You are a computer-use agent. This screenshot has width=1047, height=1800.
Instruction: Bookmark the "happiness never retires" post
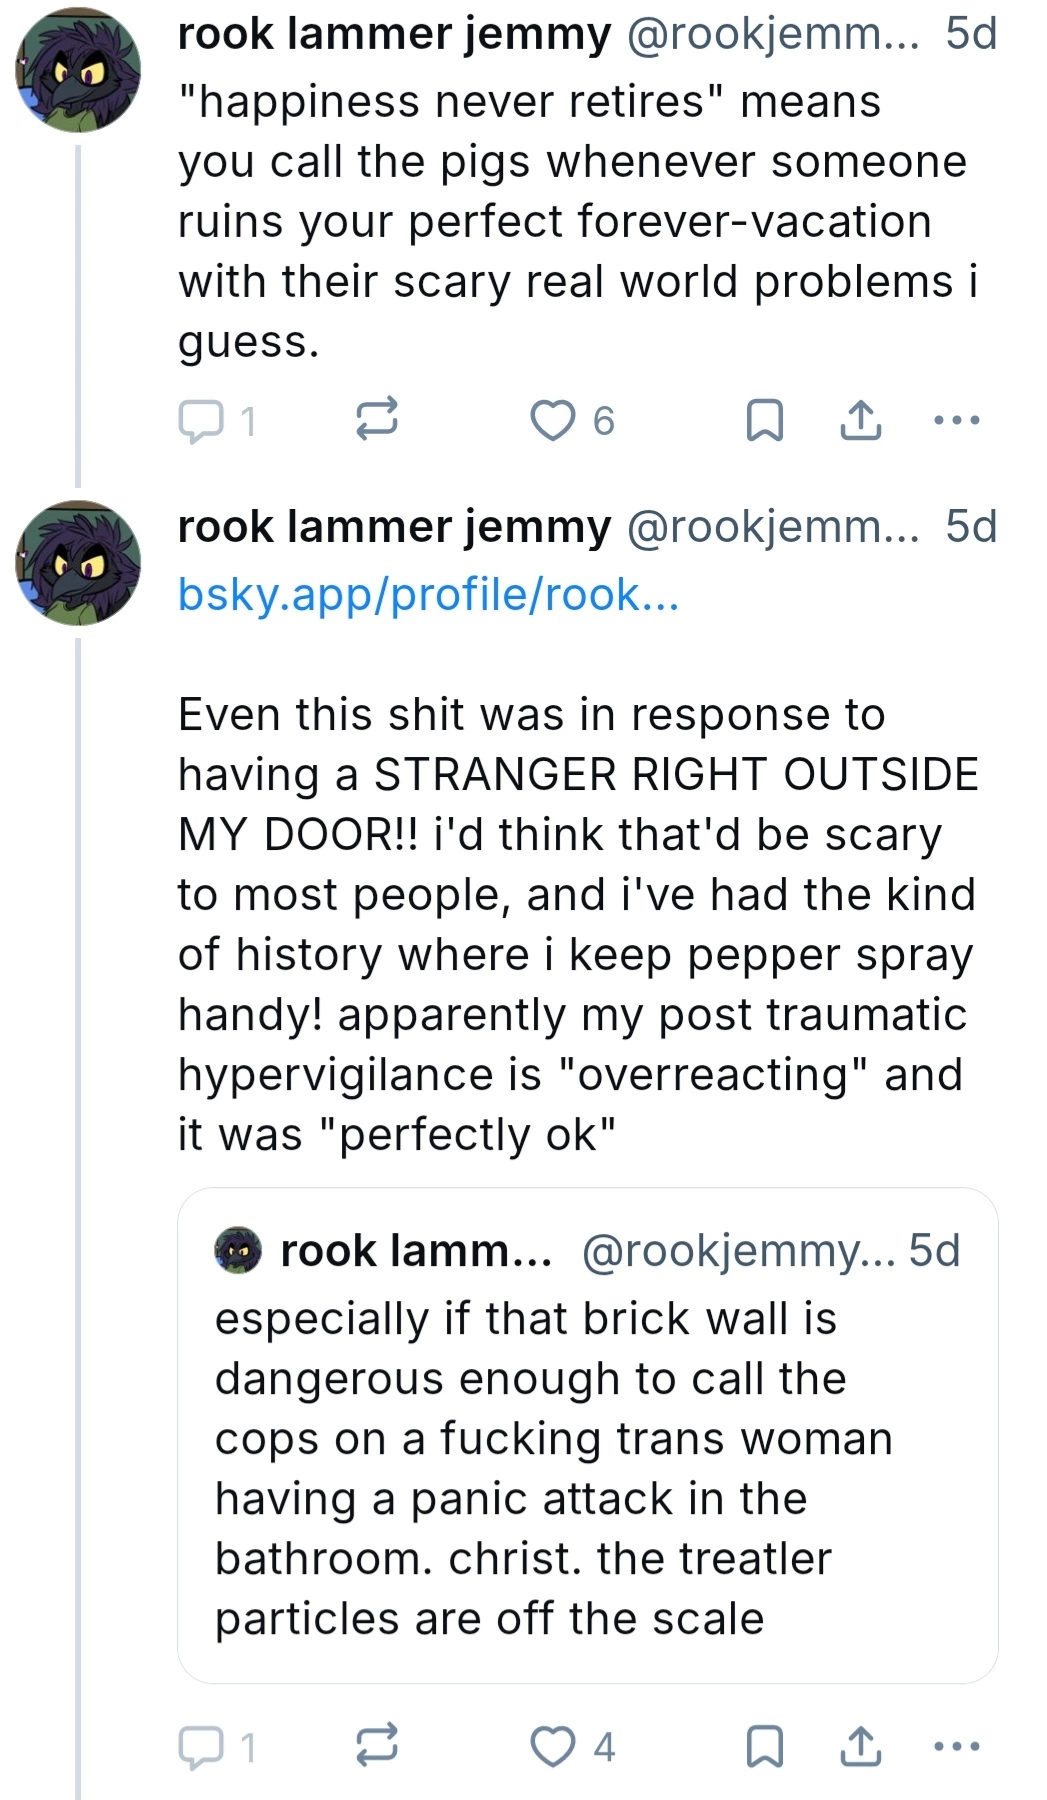pos(765,421)
